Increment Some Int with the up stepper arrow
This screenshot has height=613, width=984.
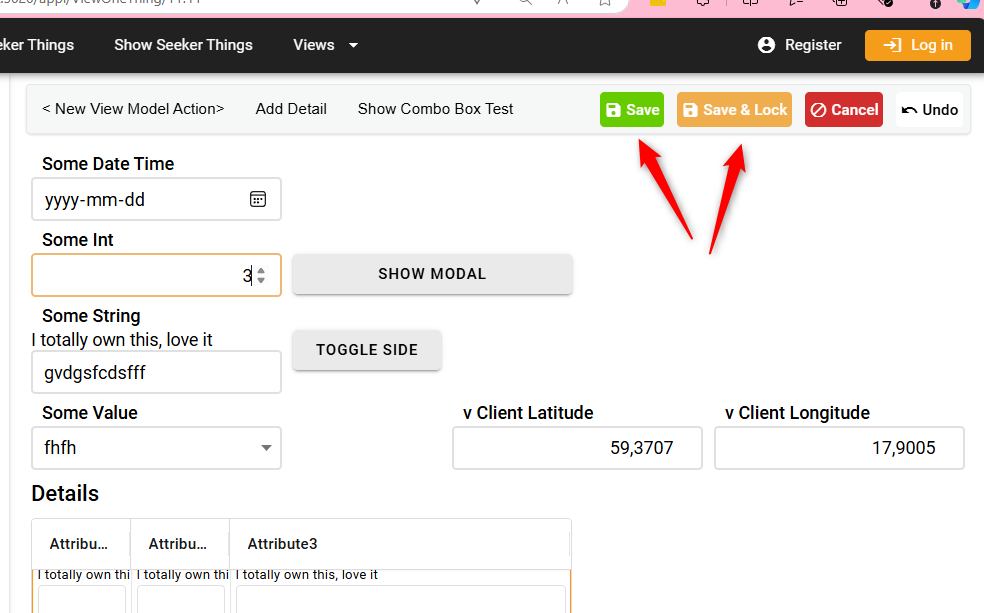pos(261,270)
